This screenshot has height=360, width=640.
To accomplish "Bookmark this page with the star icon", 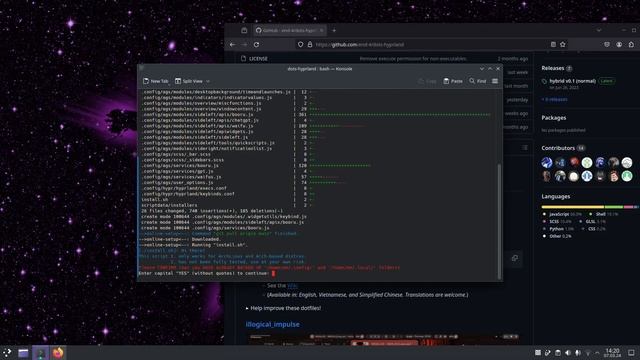I will [563, 44].
